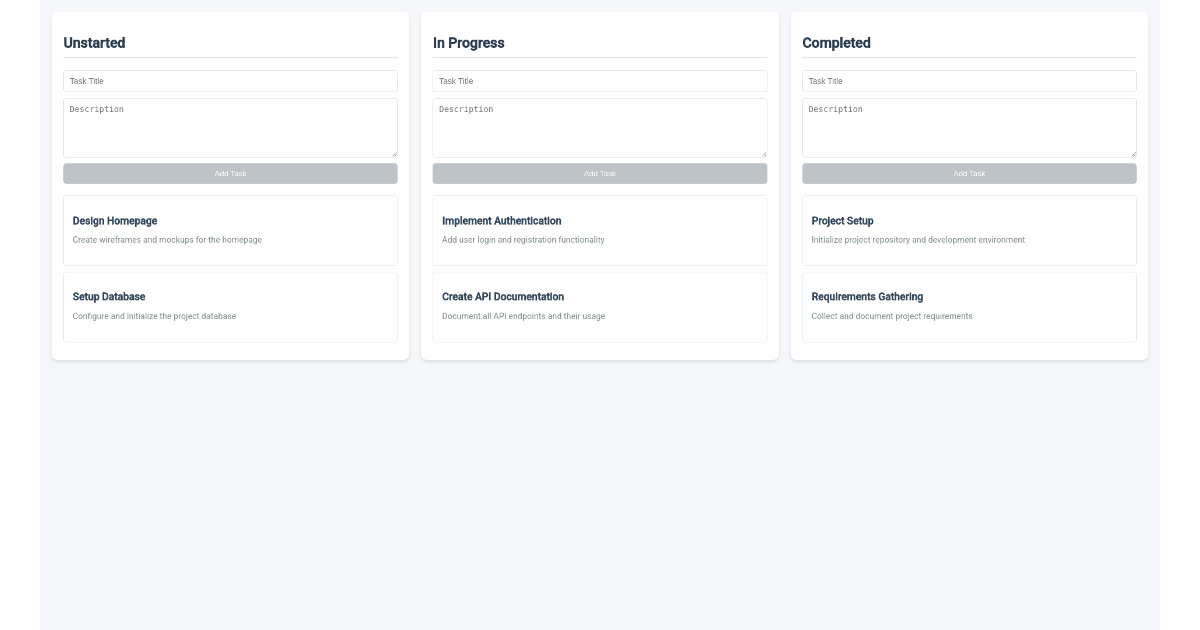Open the Design Homepage task card
The image size is (1200, 630).
point(230,230)
